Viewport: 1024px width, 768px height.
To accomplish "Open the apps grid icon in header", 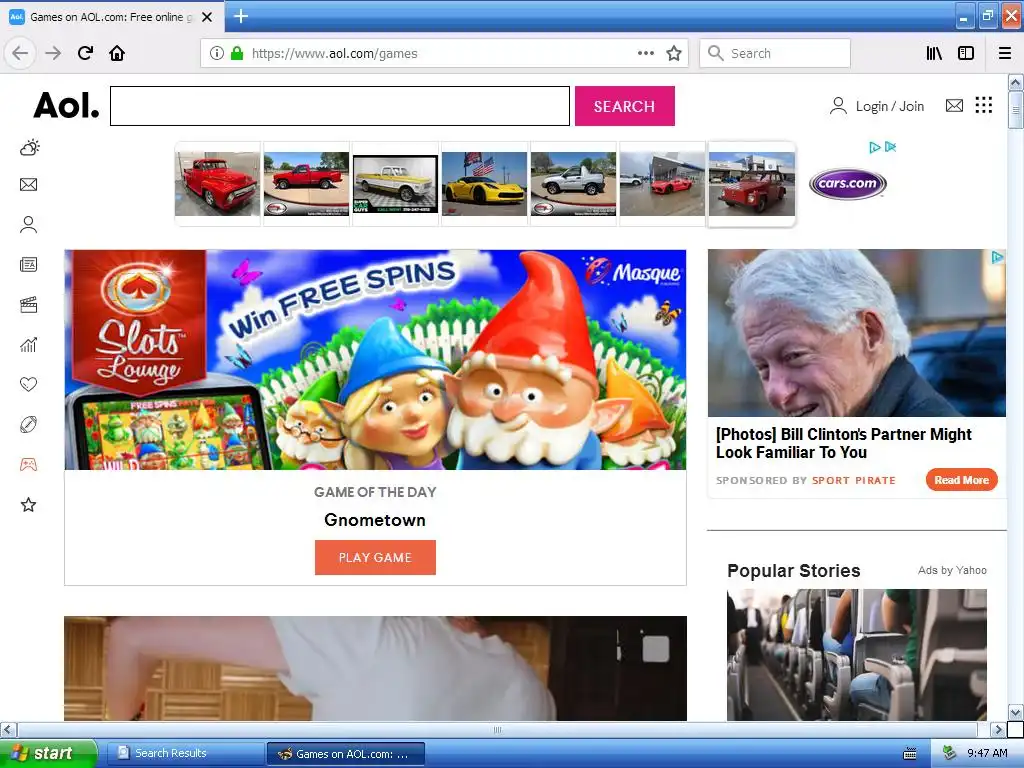I will pyautogui.click(x=984, y=105).
